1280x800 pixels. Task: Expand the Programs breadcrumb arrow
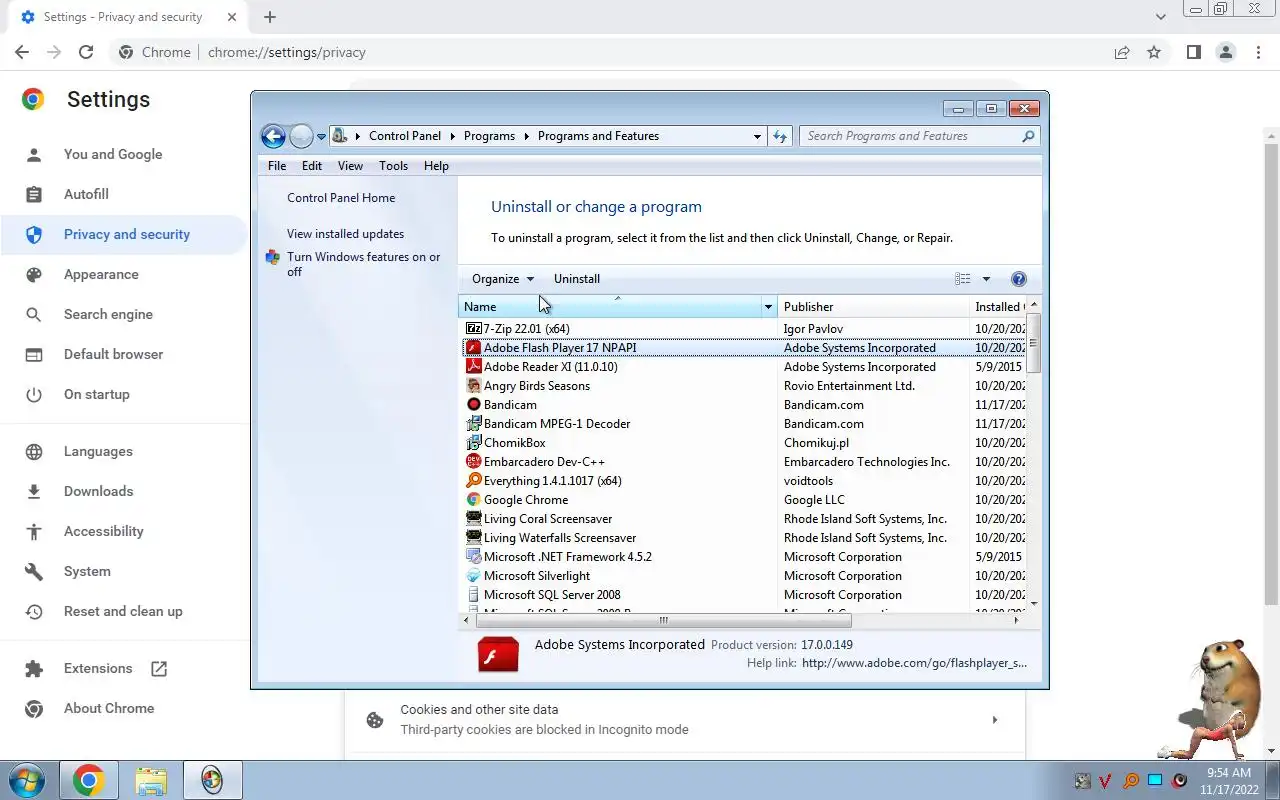[x=526, y=136]
